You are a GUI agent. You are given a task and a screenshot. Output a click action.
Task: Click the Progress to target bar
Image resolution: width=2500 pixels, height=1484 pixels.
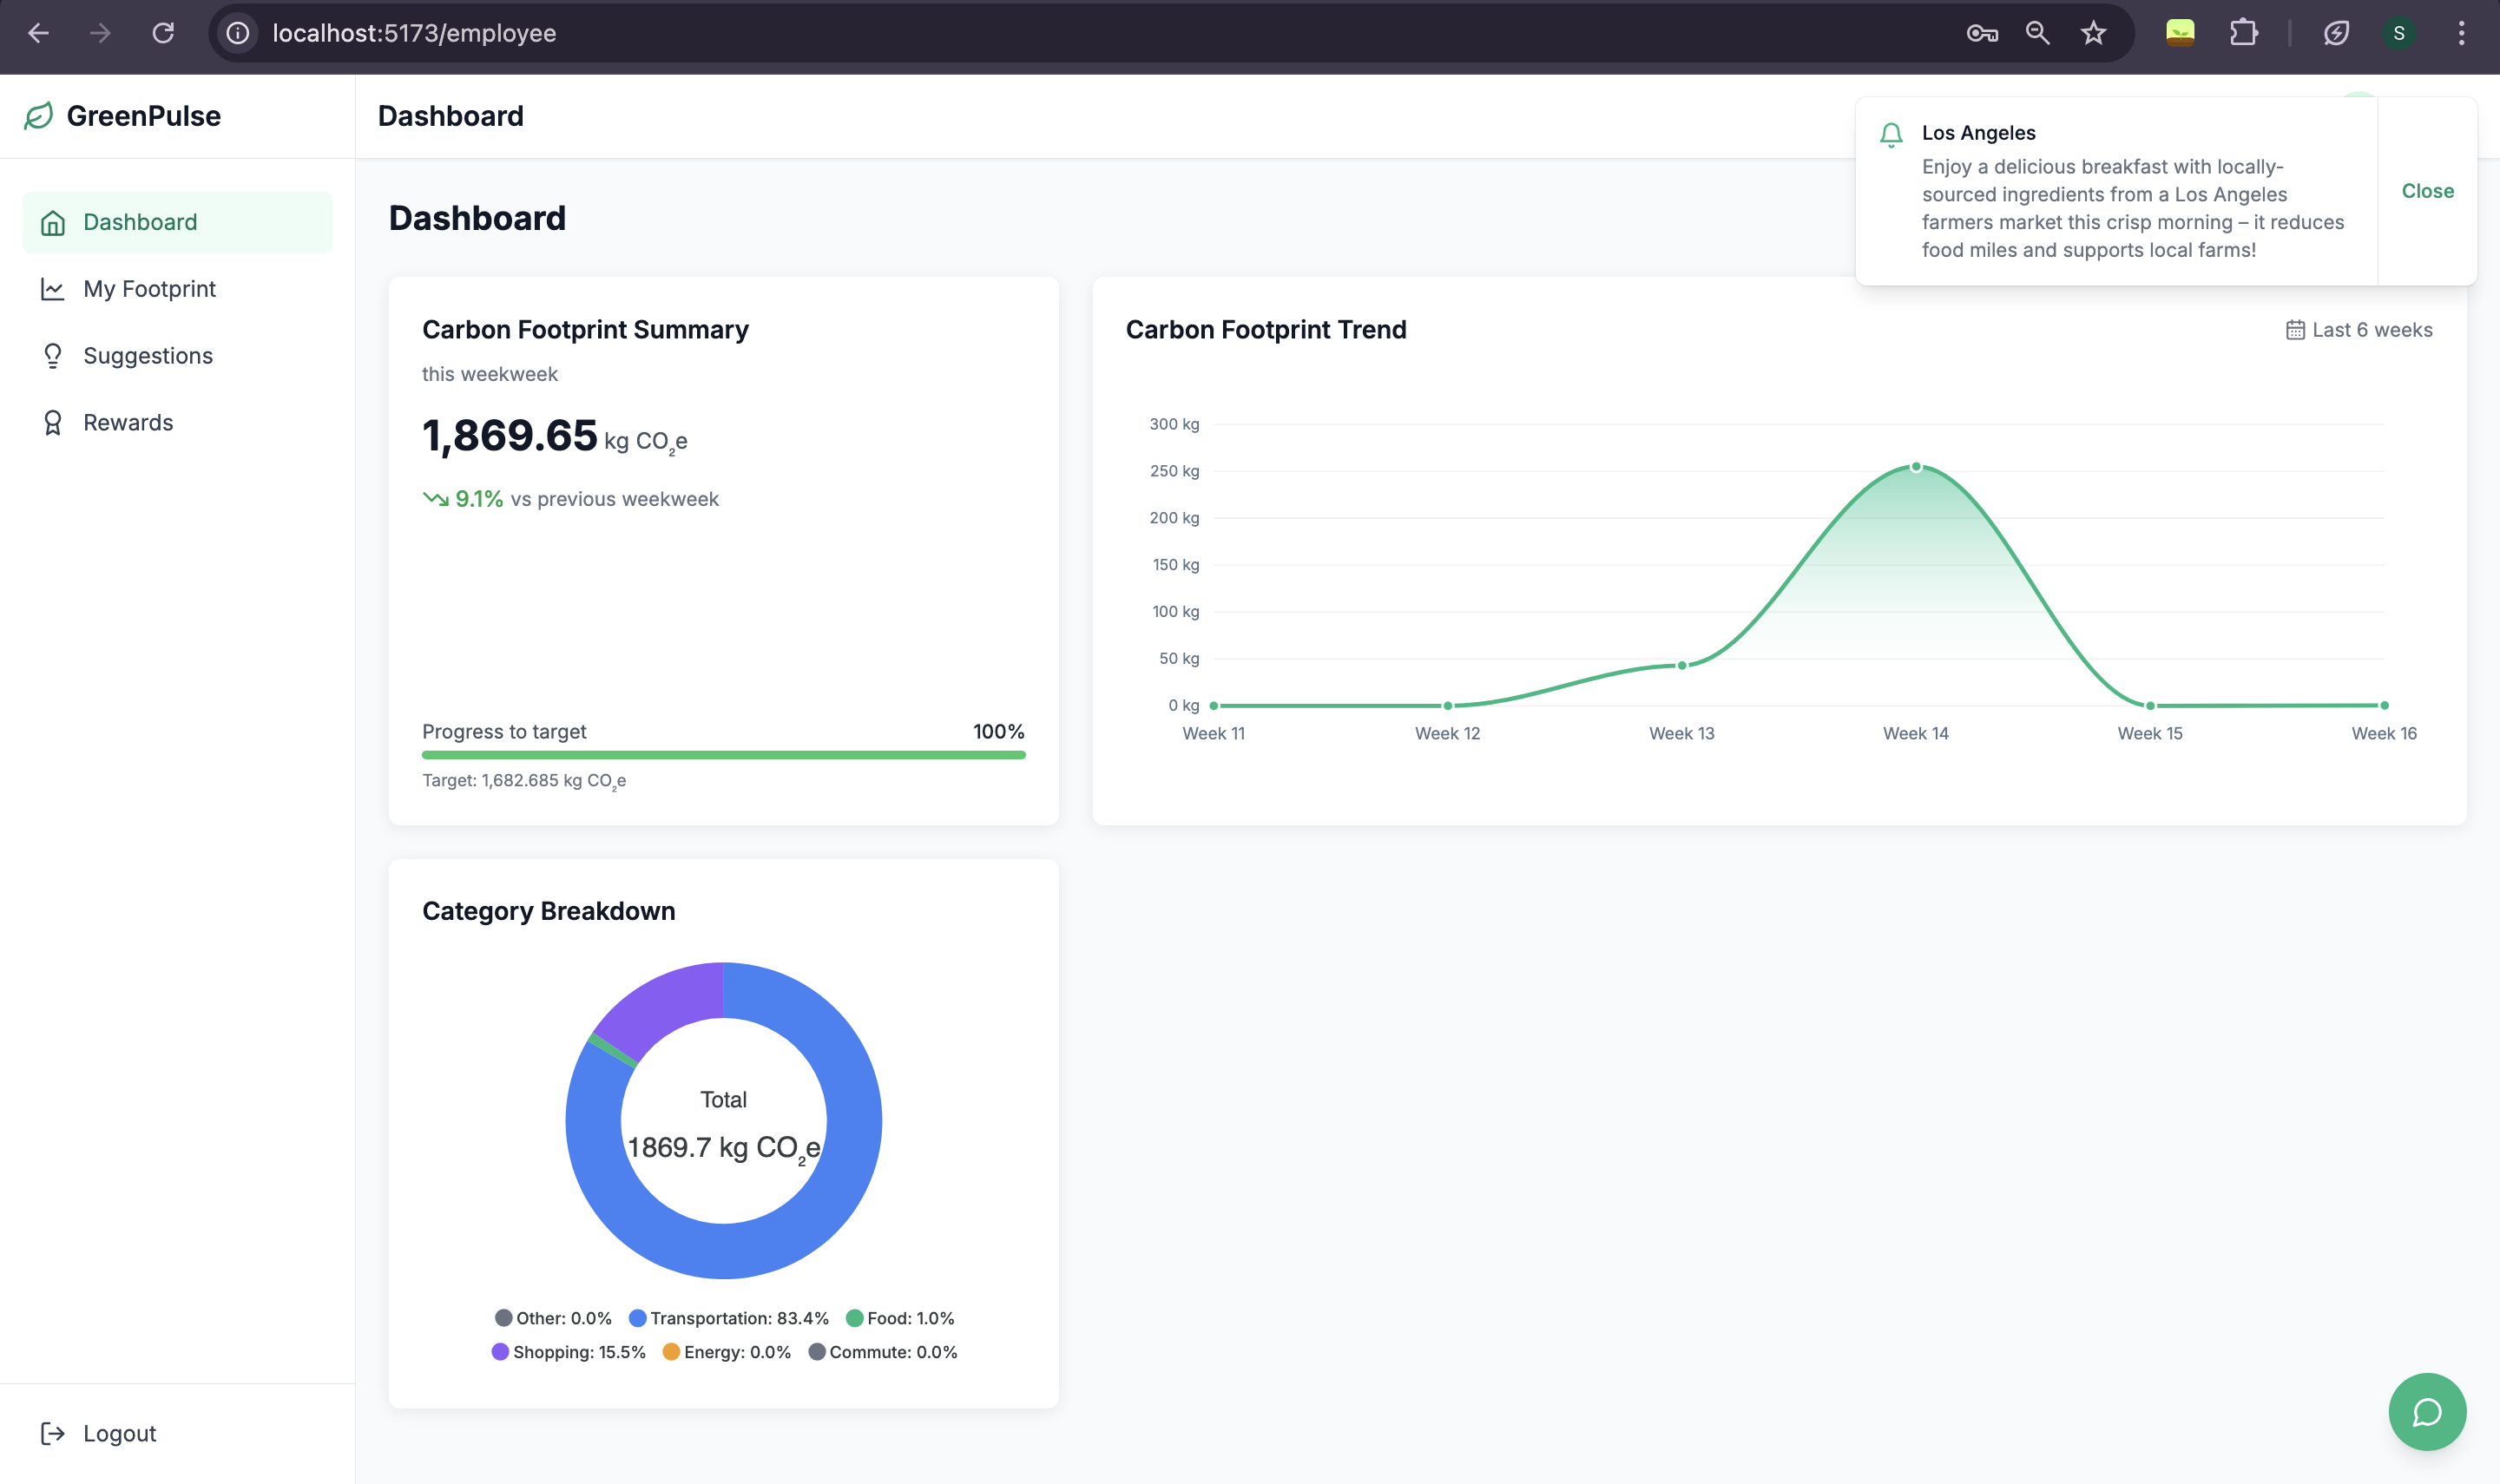723,755
